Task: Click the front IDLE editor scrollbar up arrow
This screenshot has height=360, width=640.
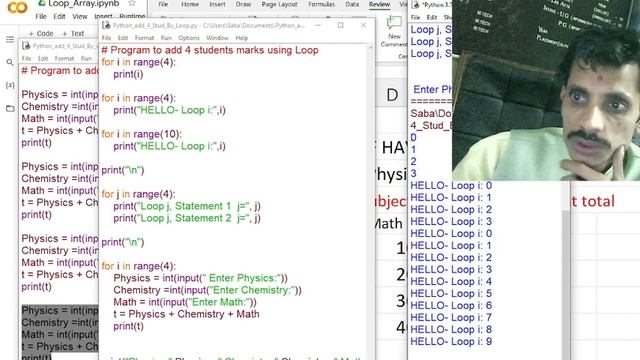Action: pos(370,48)
